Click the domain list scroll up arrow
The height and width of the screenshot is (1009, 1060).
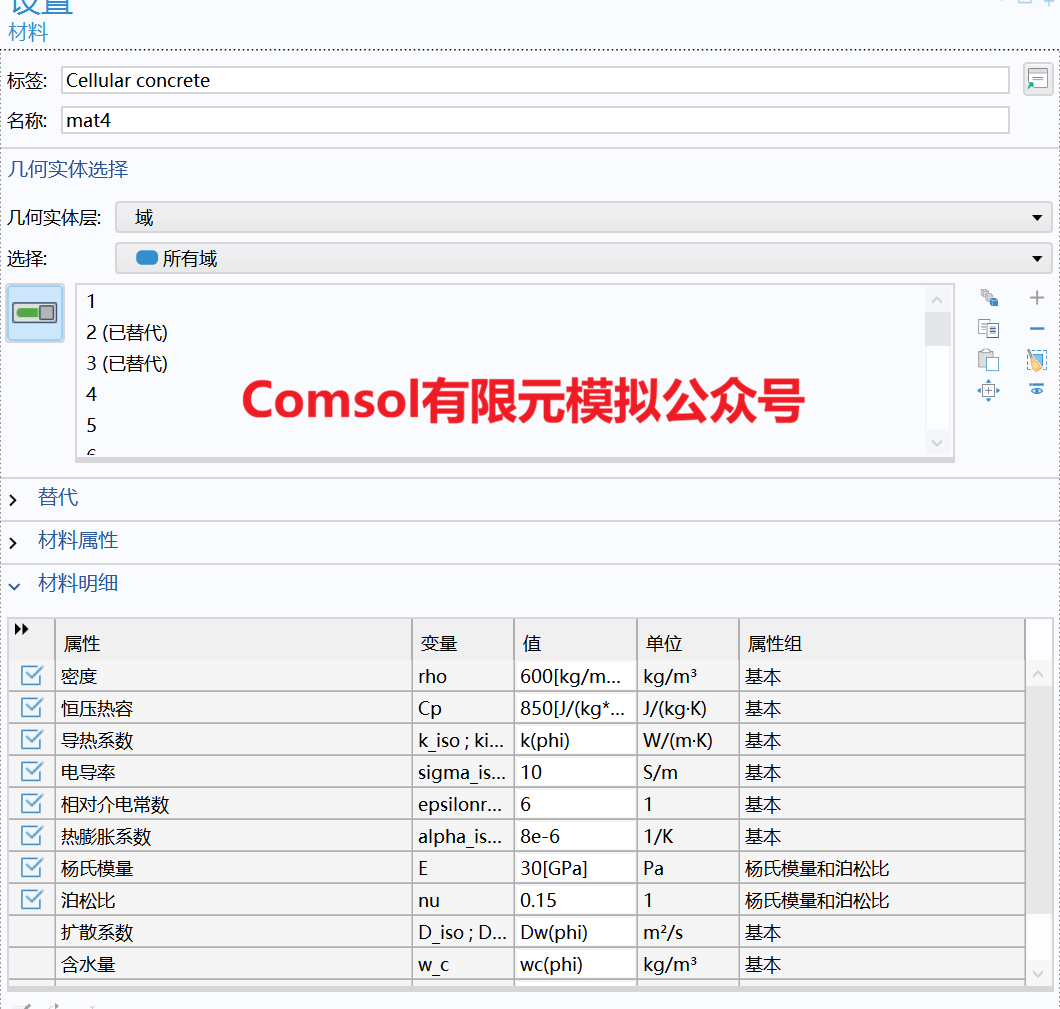click(x=937, y=299)
